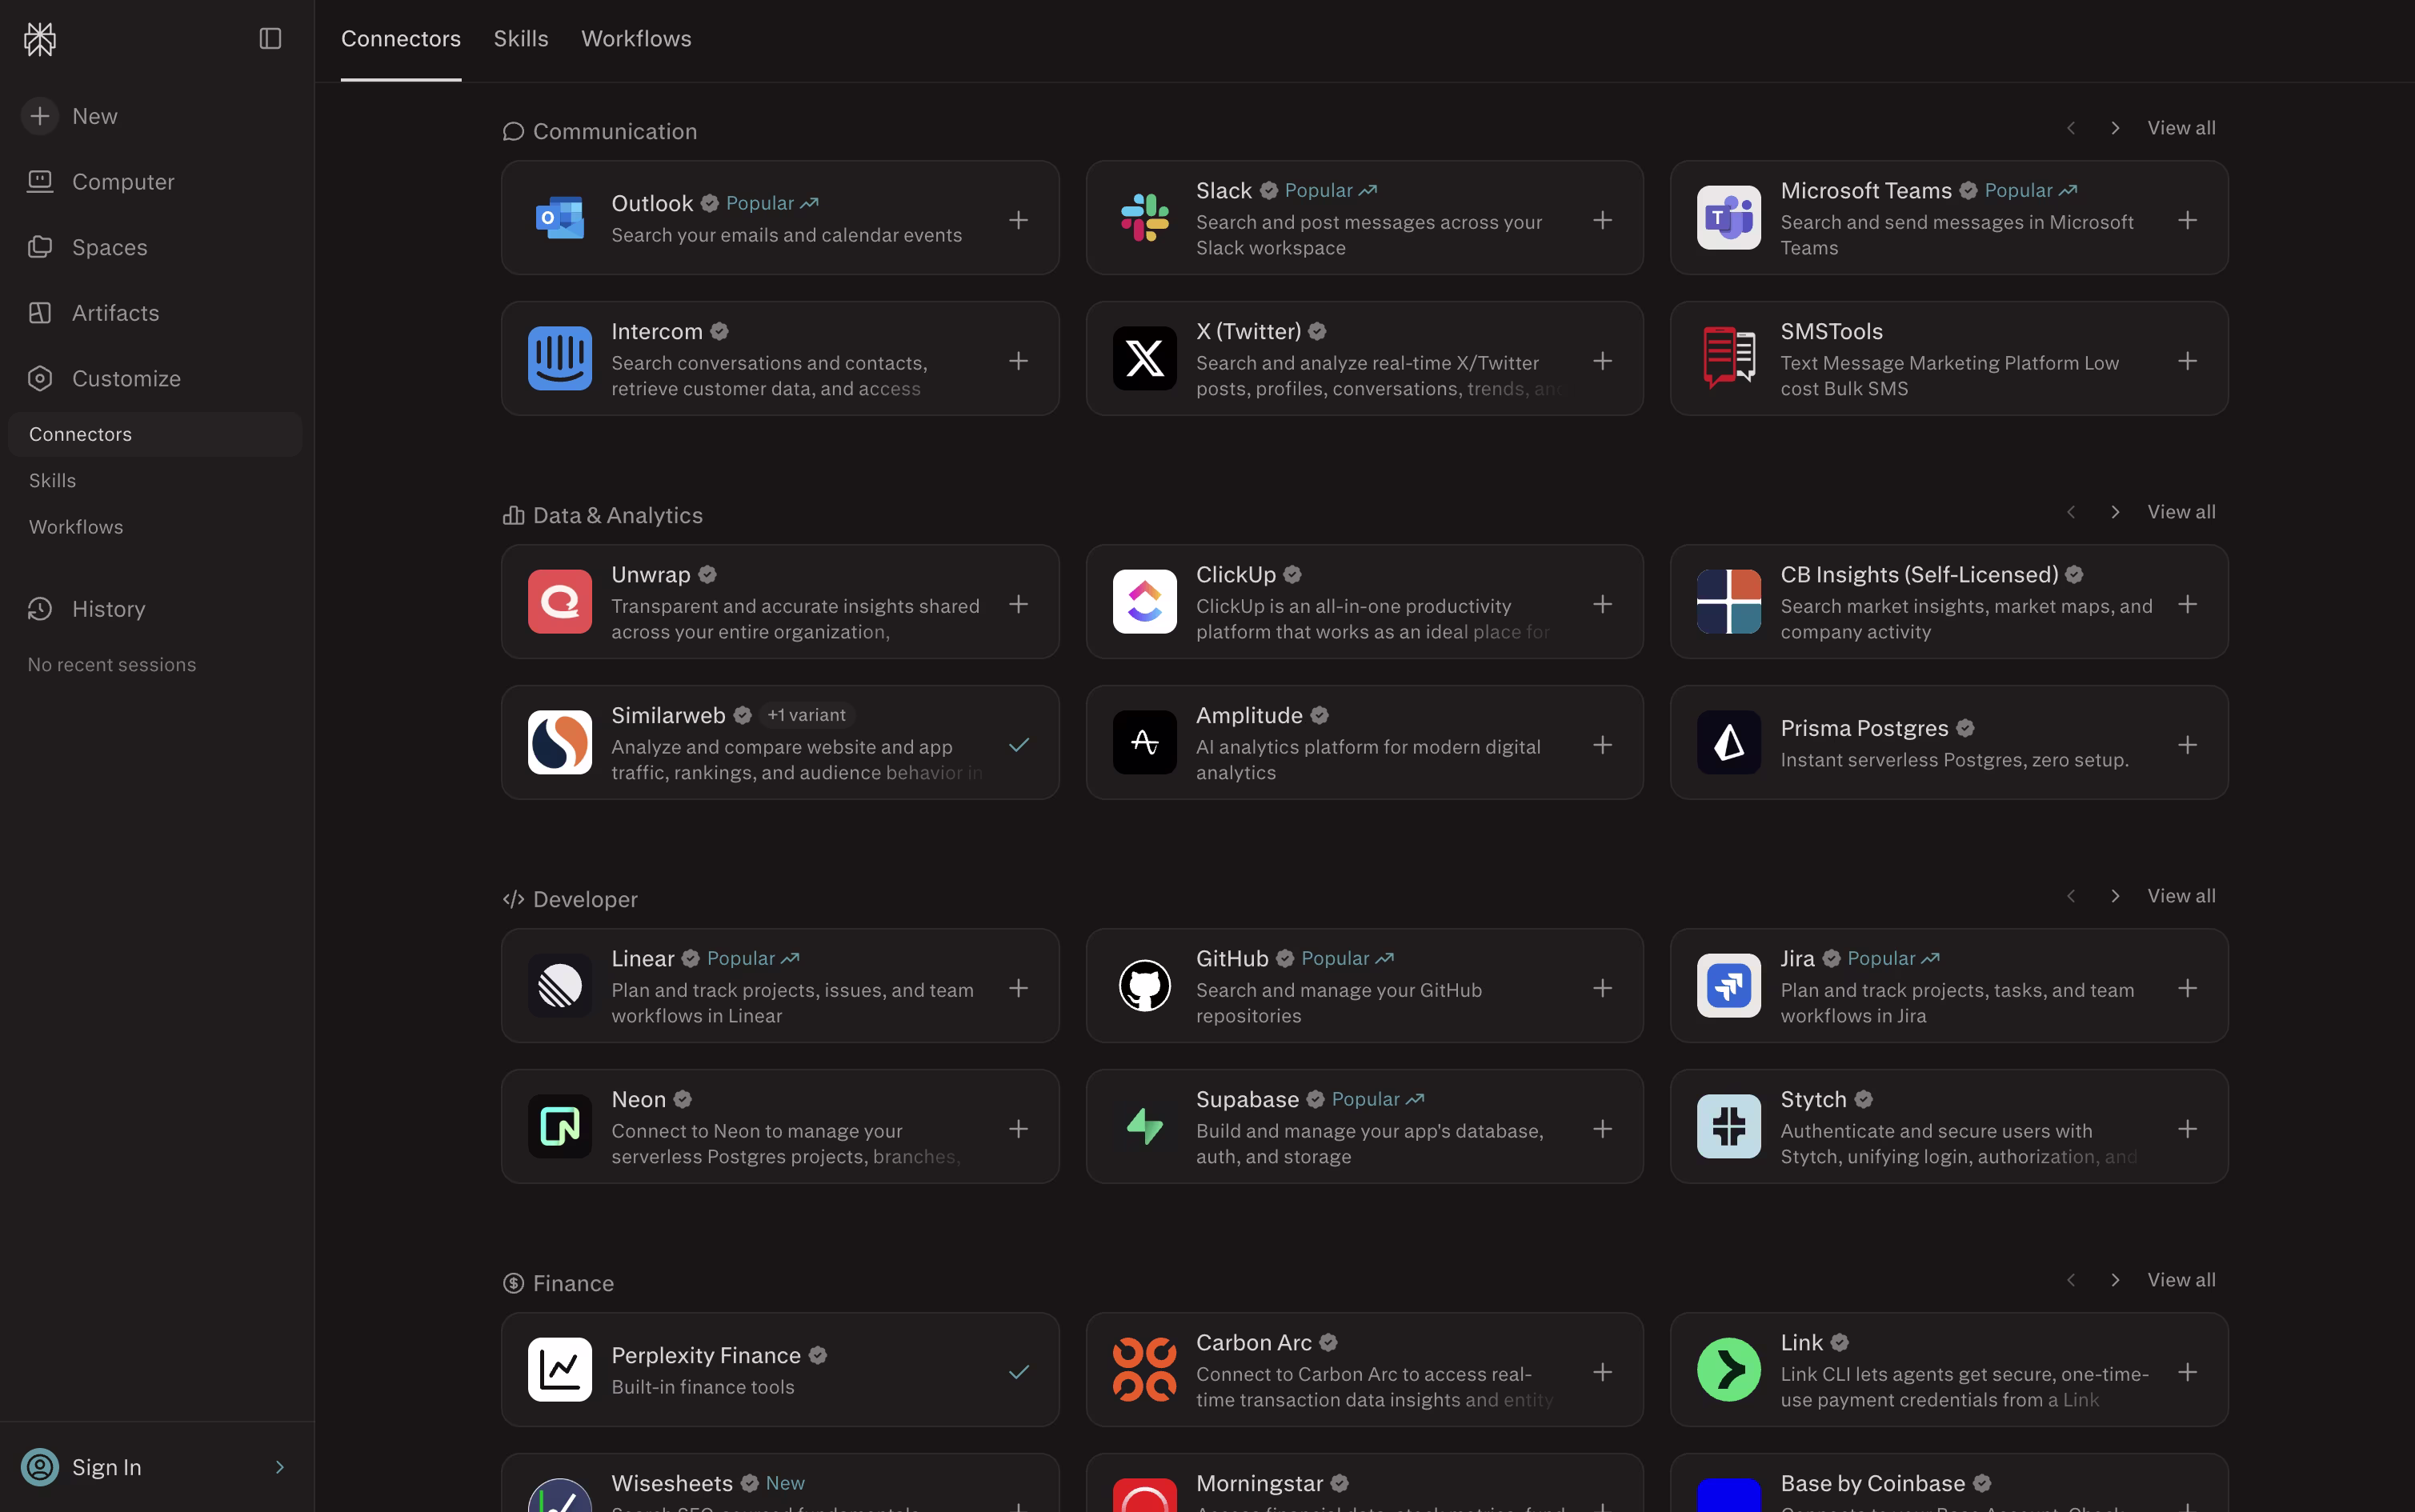Toggle the Perplexity Finance connector checkmark
2415x1512 pixels.
(x=1018, y=1372)
